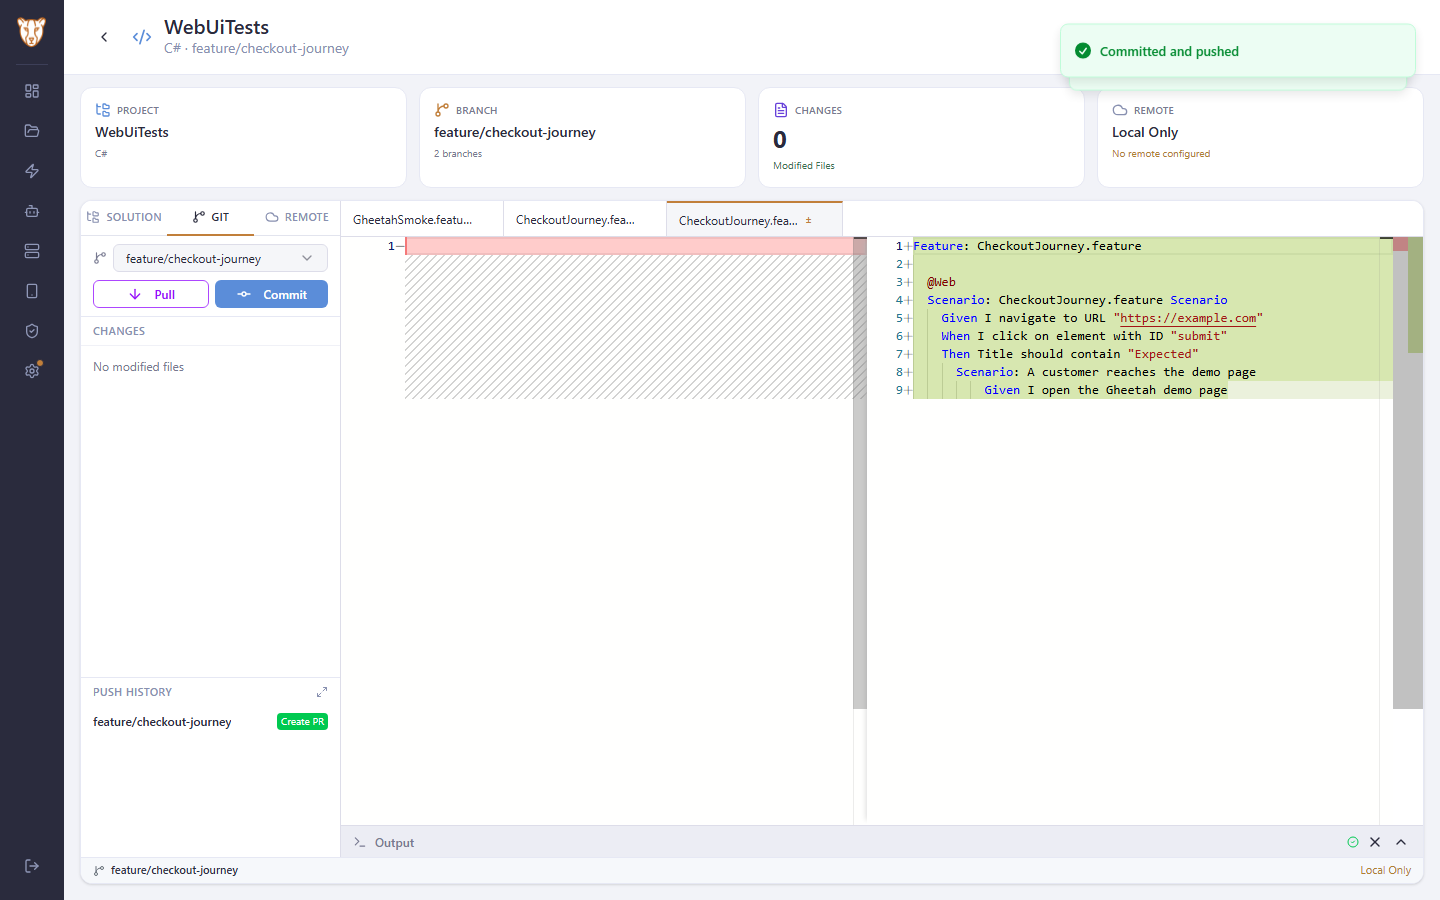Click the 'Then Title should contain' line
The image size is (1440, 900).
[1069, 354]
